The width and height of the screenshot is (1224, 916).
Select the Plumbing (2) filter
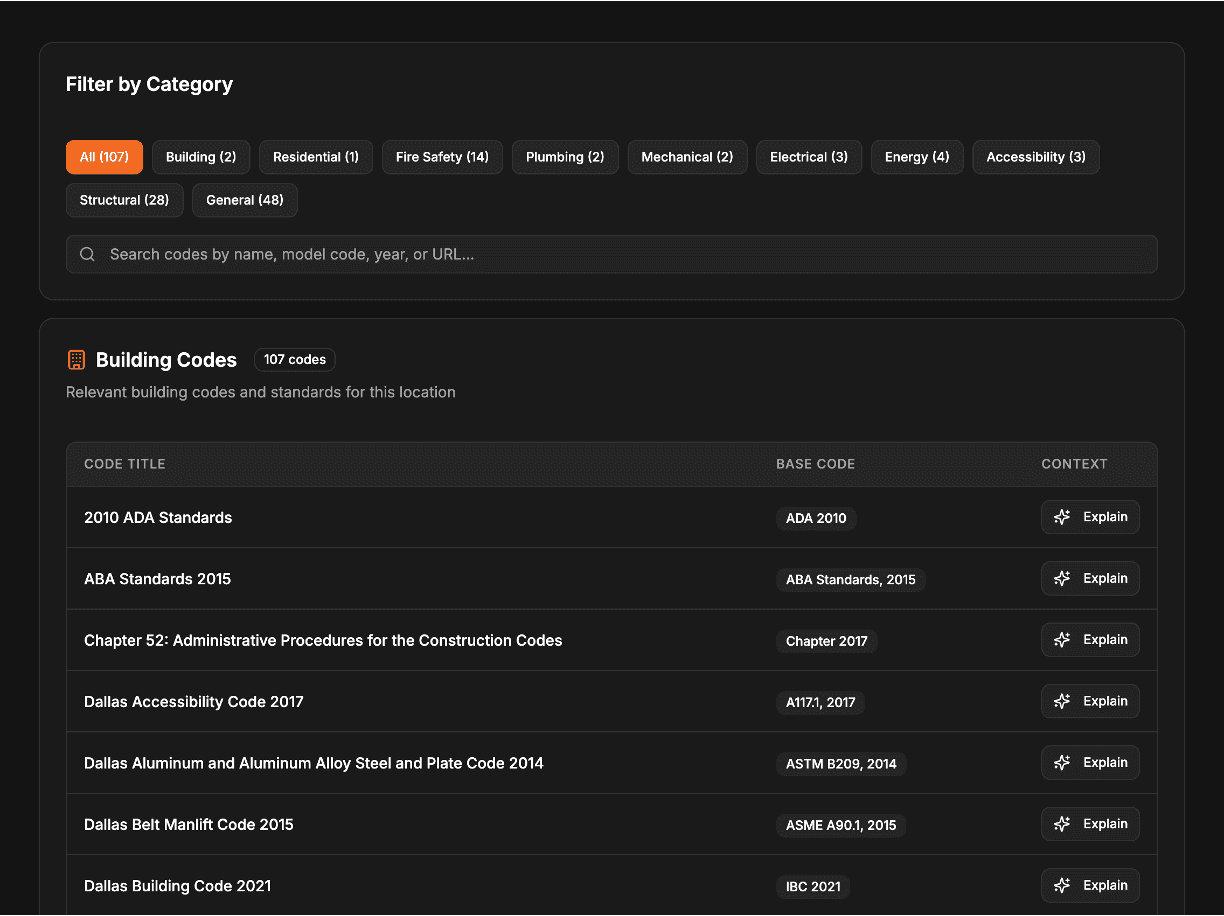pyautogui.click(x=565, y=157)
